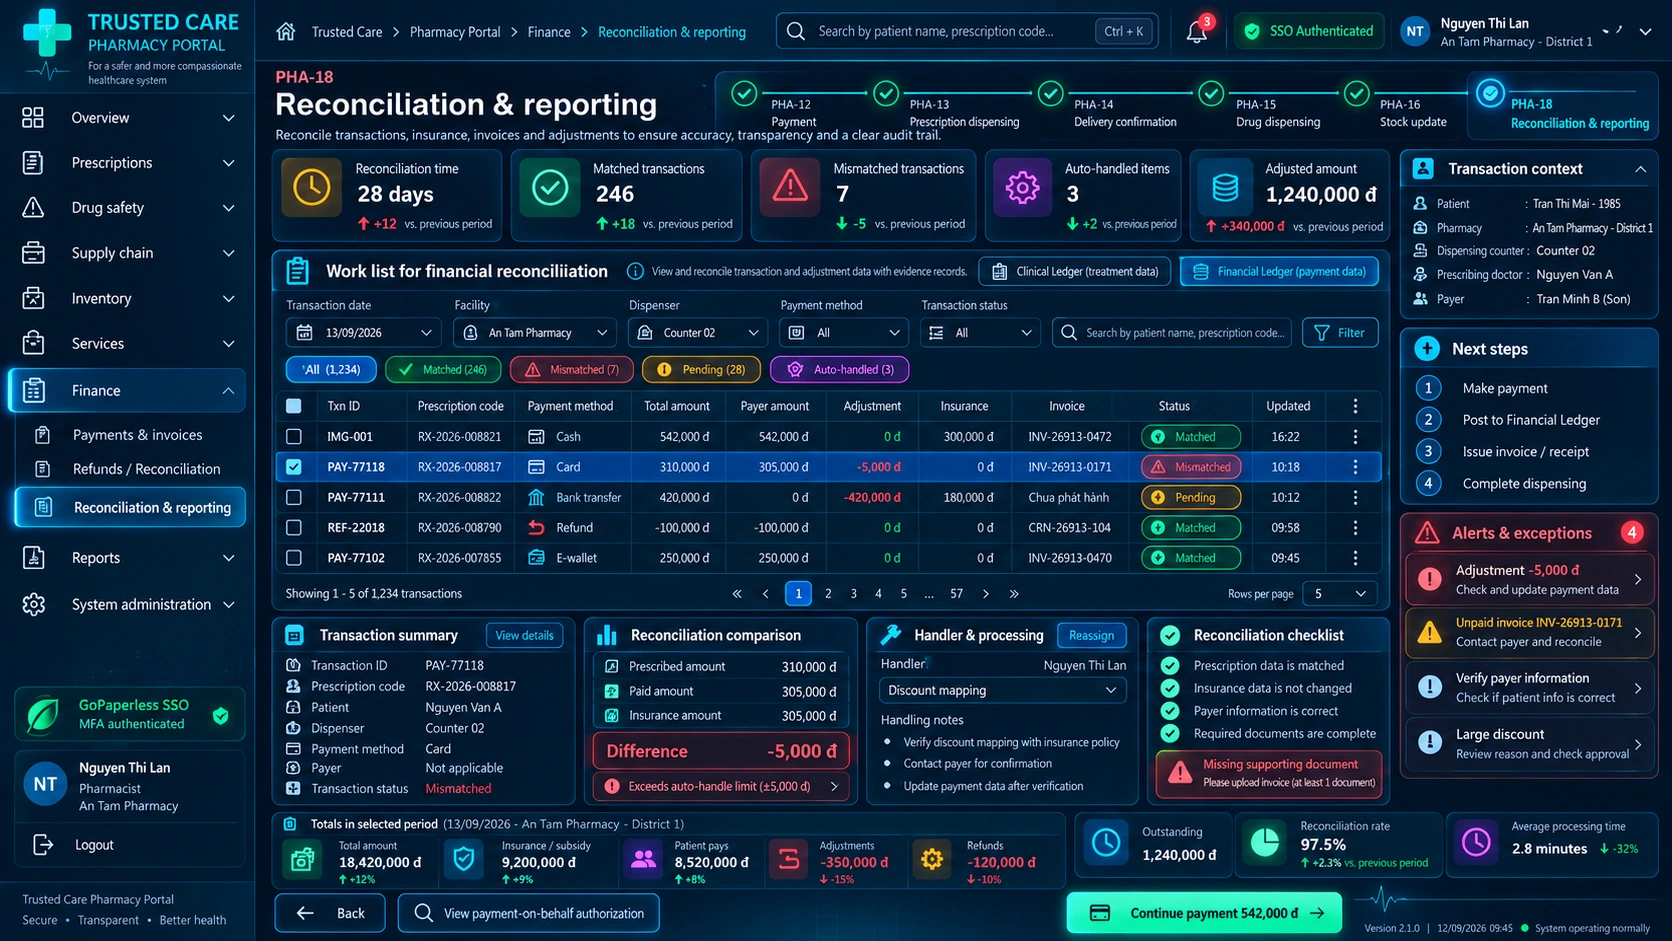Check the REF-22018 row checkbox

(x=294, y=527)
